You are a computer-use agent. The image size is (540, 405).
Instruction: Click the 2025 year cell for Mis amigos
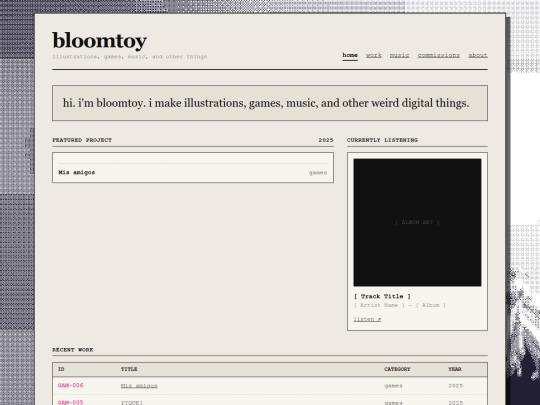coord(455,386)
